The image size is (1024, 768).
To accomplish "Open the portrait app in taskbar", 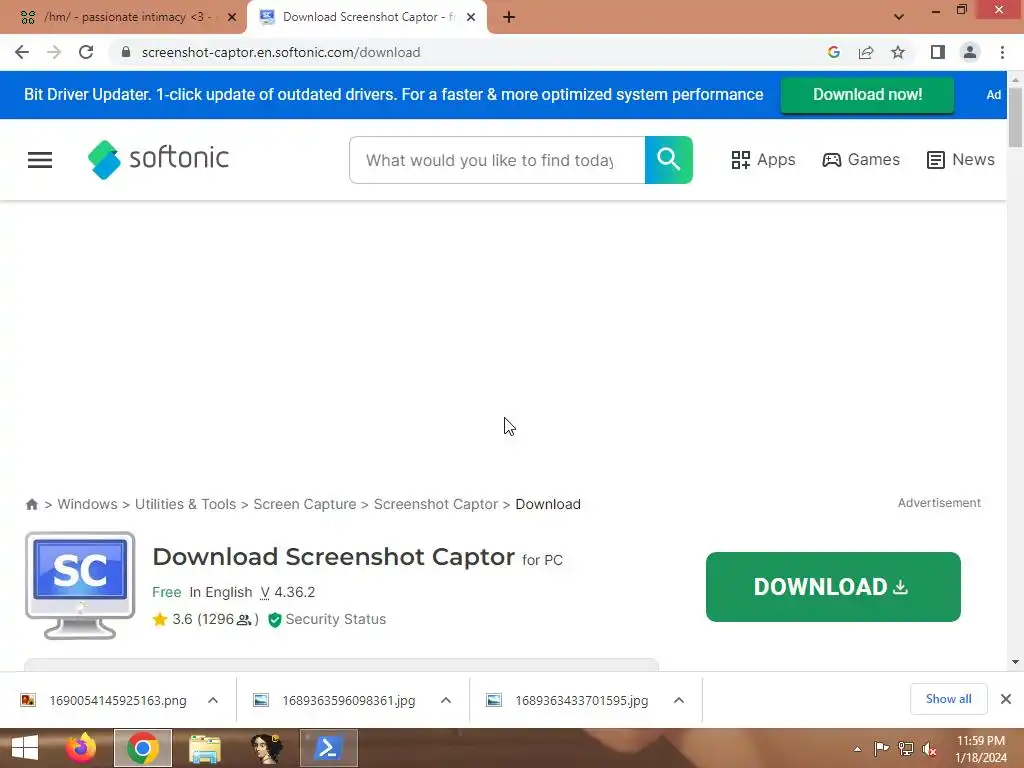I will click(267, 748).
